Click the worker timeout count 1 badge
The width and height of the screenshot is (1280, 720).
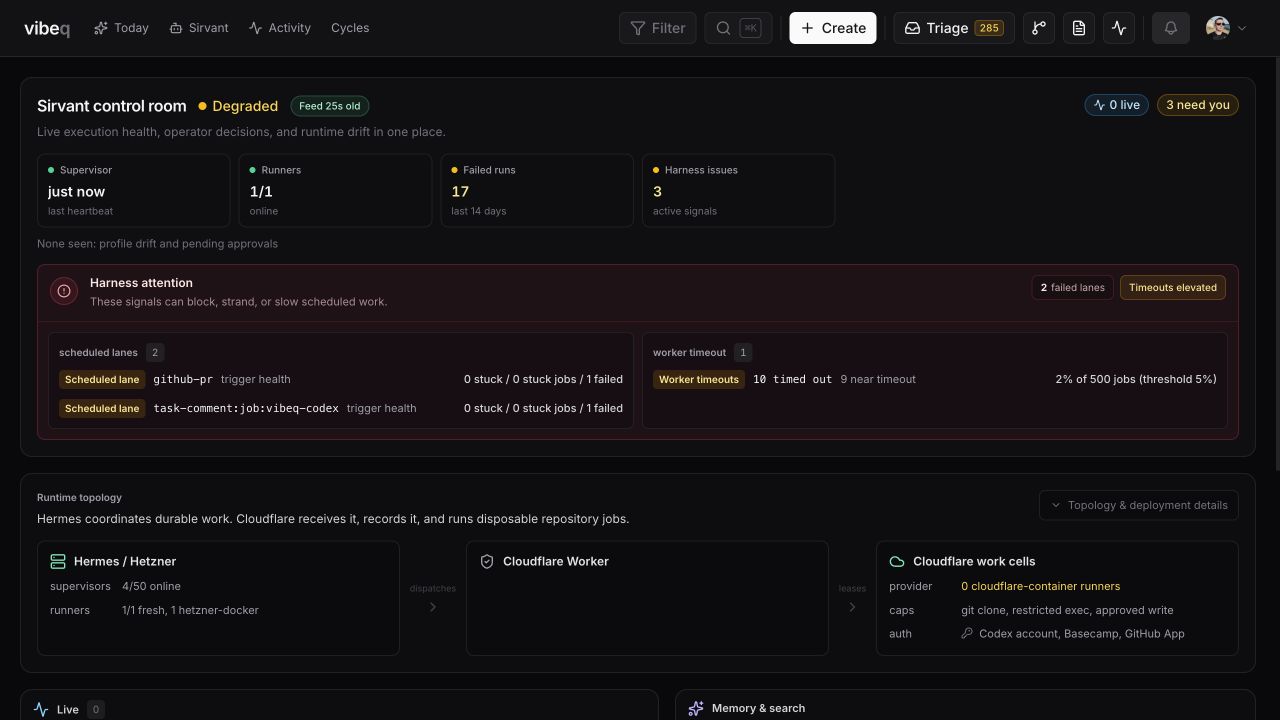point(742,352)
